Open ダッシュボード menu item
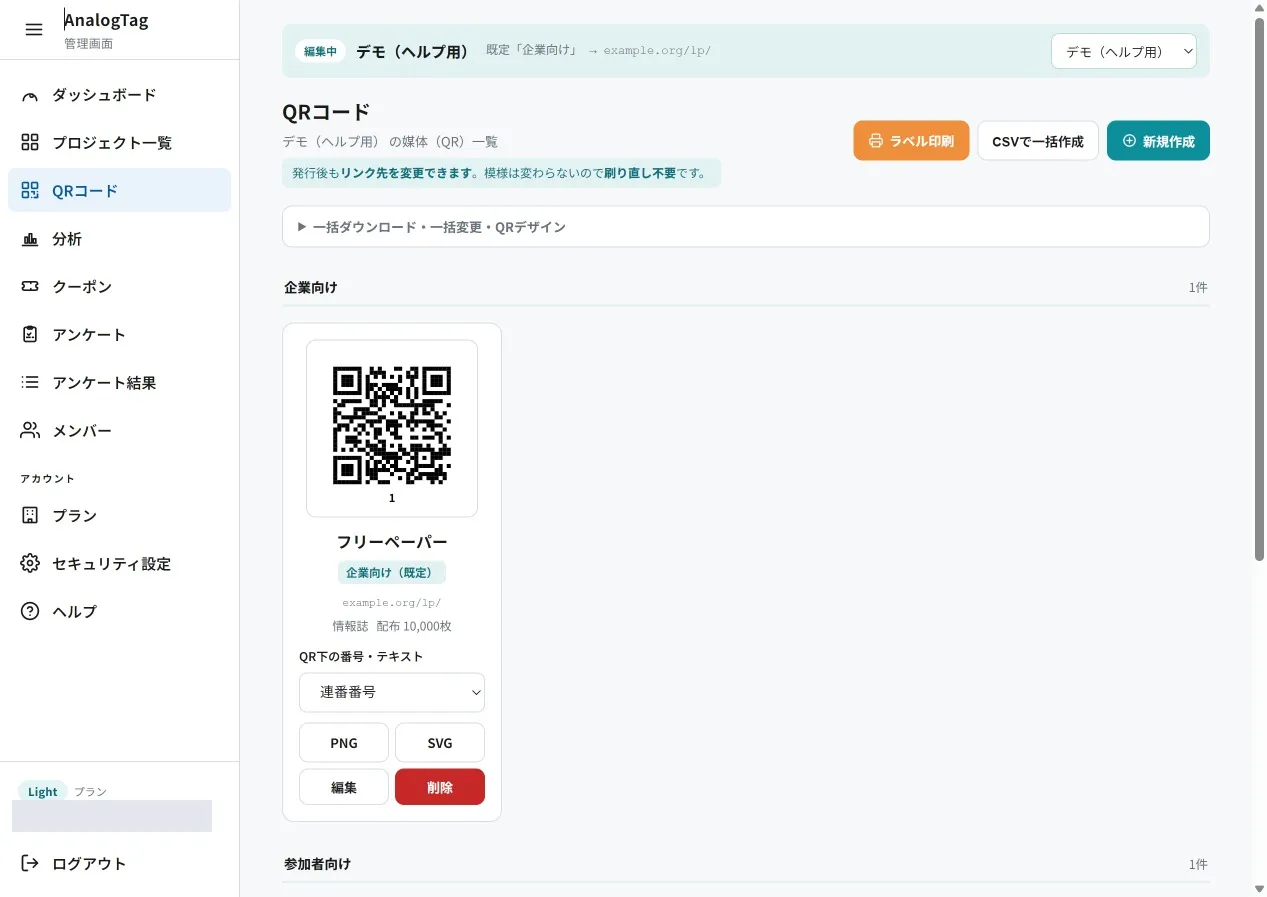The image size is (1267, 897). click(x=119, y=95)
